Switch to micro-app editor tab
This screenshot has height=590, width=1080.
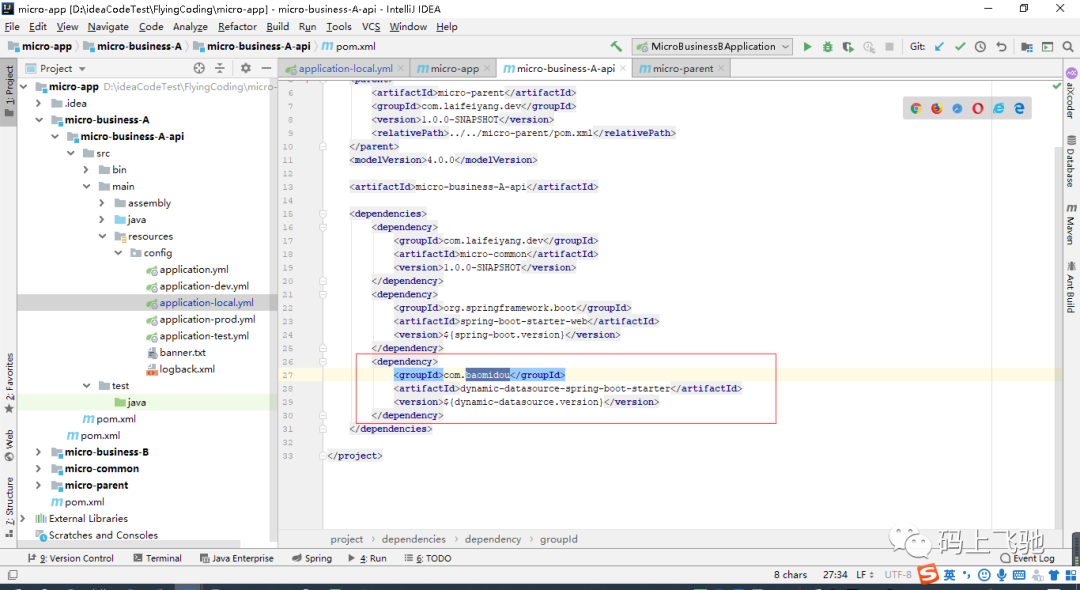[453, 68]
